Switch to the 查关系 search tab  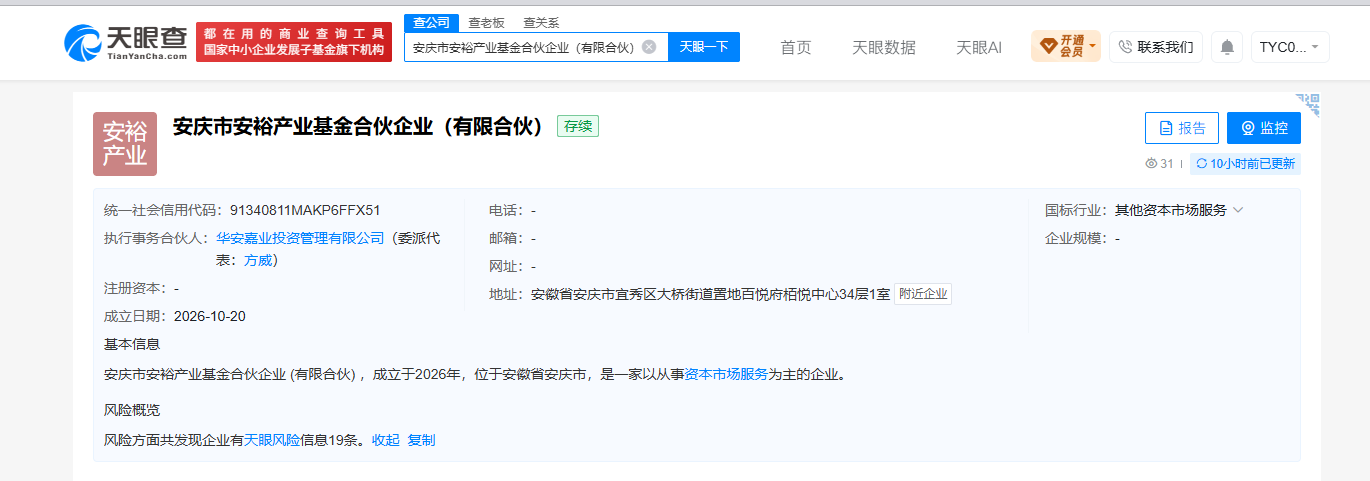pos(541,23)
